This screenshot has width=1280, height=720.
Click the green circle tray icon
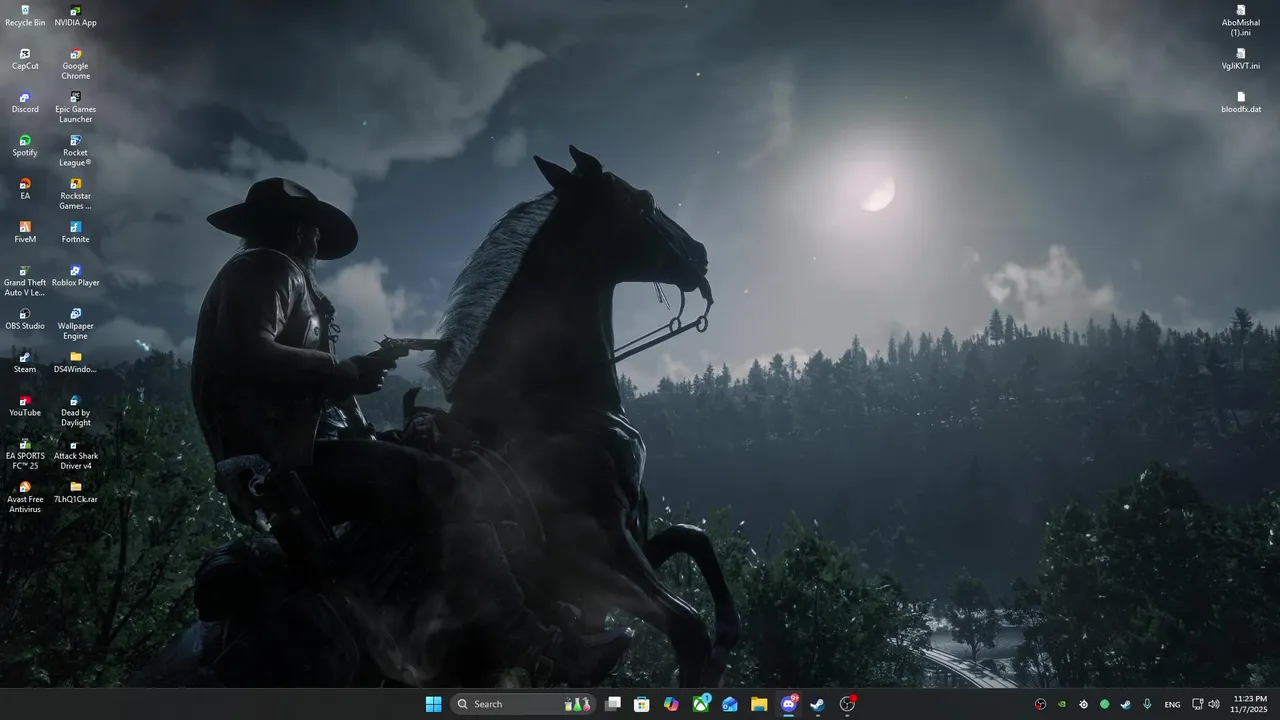tap(1104, 704)
